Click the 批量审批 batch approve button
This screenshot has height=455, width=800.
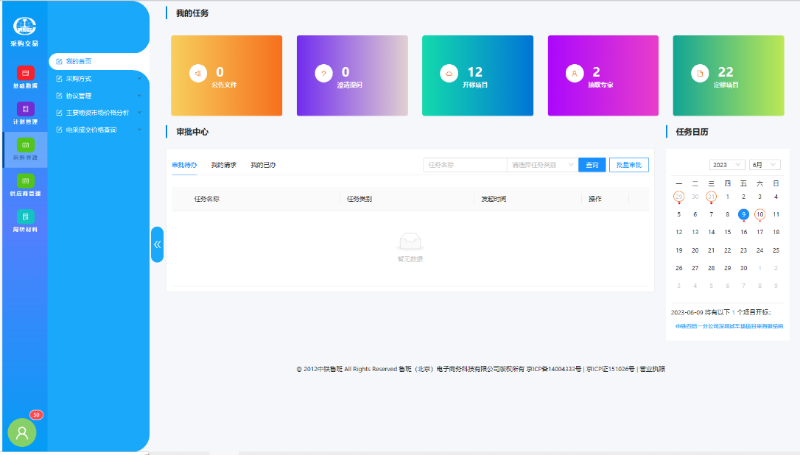tap(629, 165)
